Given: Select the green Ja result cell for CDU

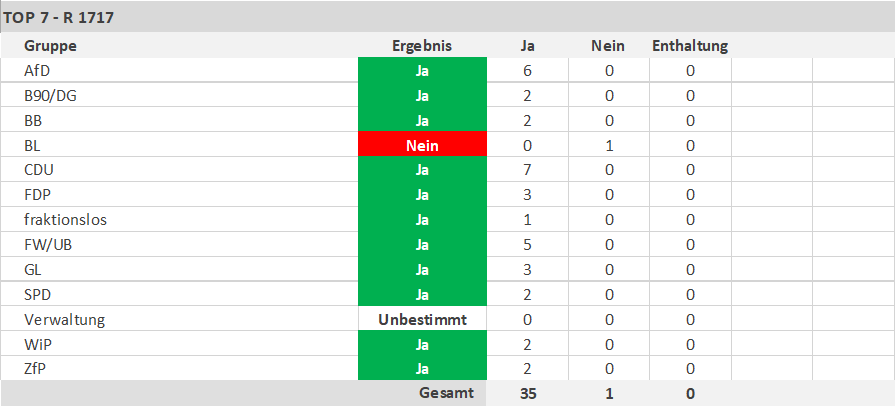Looking at the screenshot, I should 422,170.
